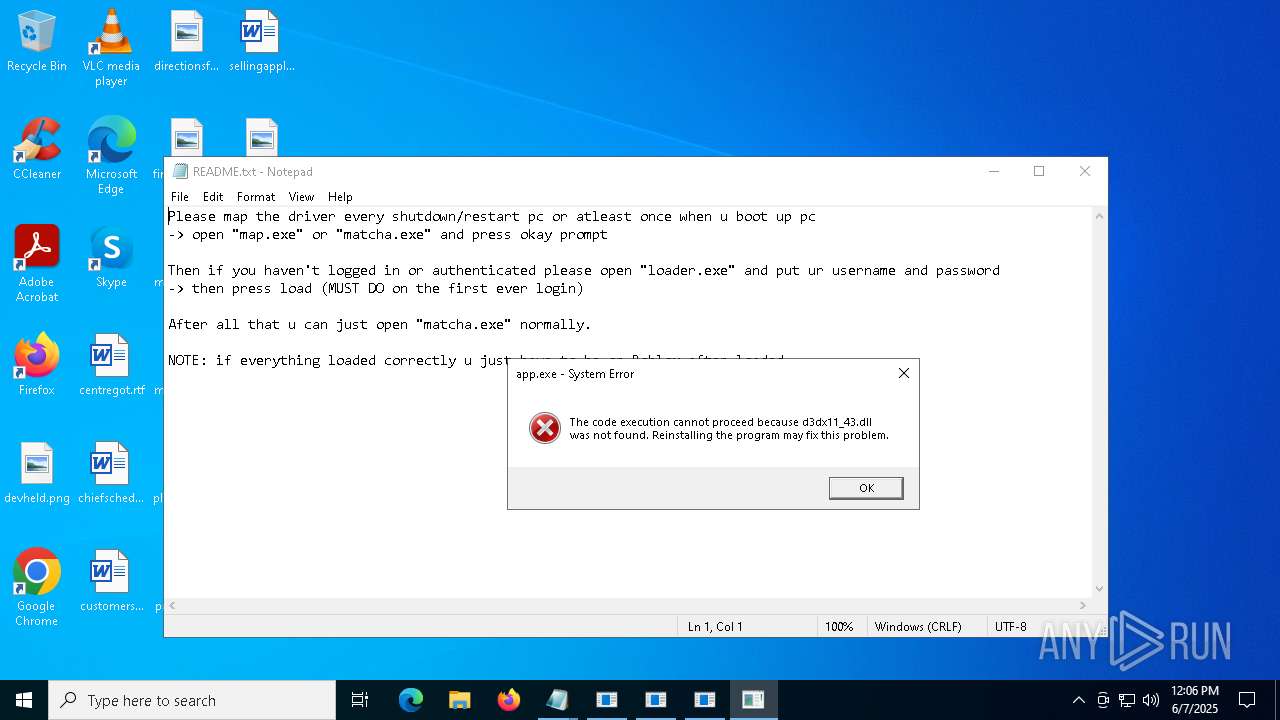This screenshot has height=720, width=1280.
Task: Select centregot.rtf document icon
Action: (x=111, y=365)
